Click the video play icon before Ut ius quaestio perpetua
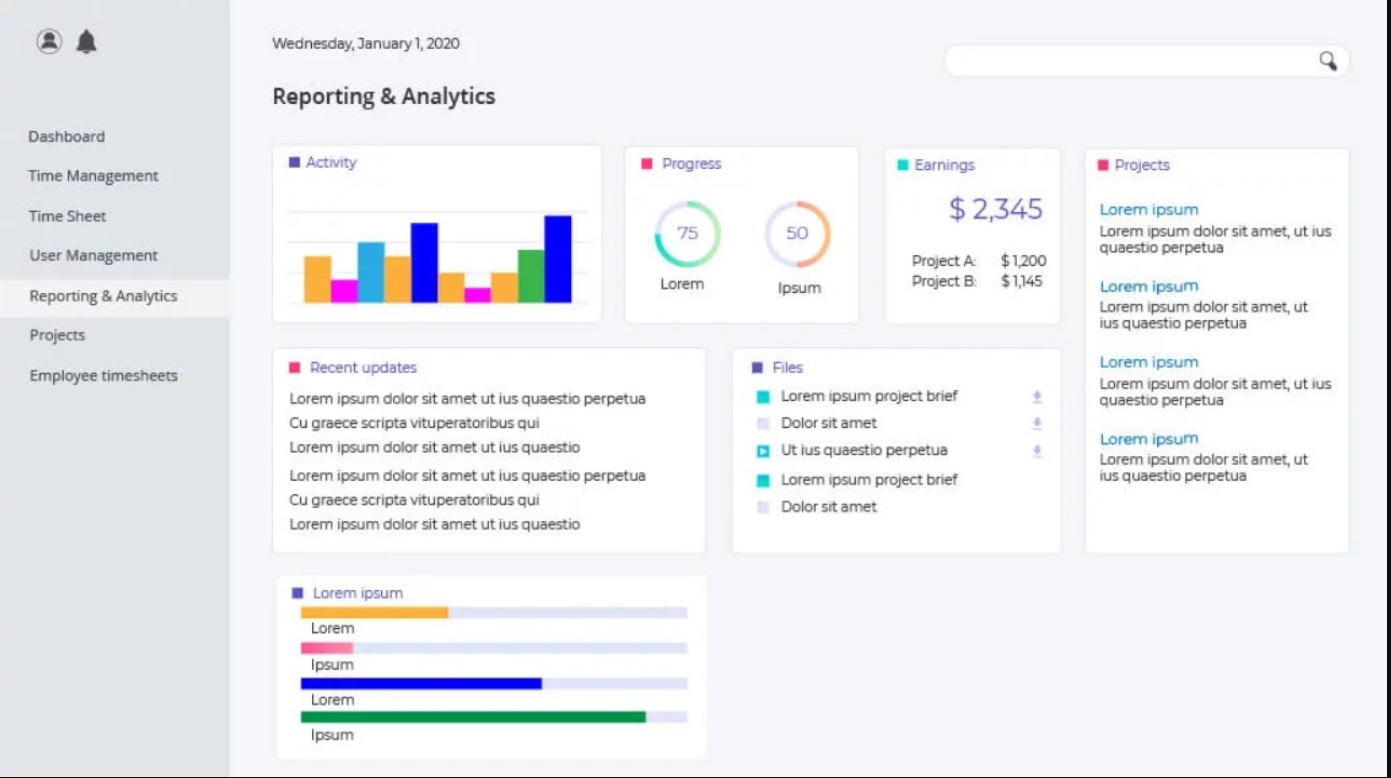 point(762,450)
